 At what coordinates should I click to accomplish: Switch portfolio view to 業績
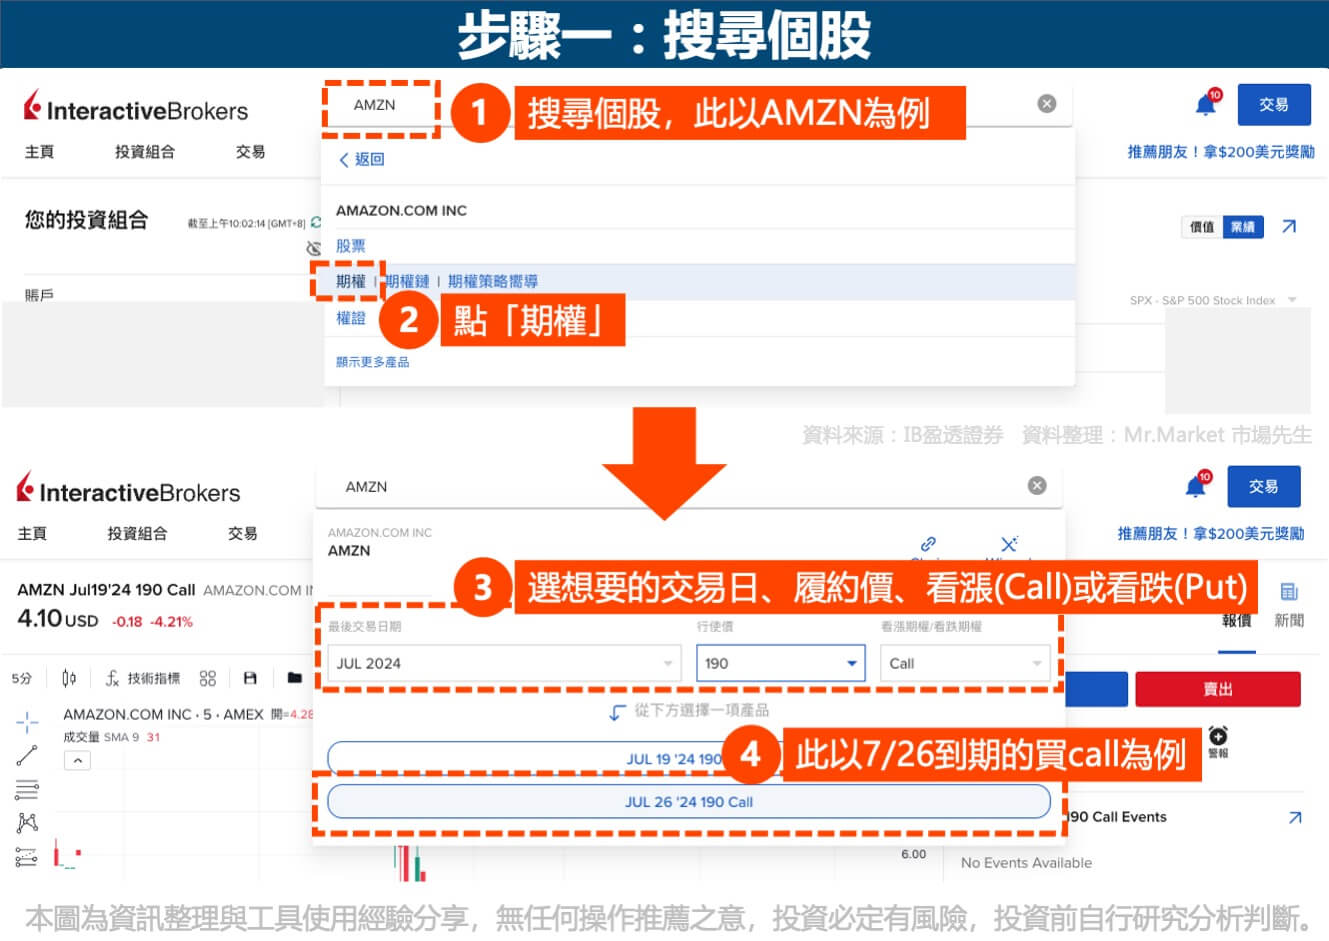(1243, 227)
